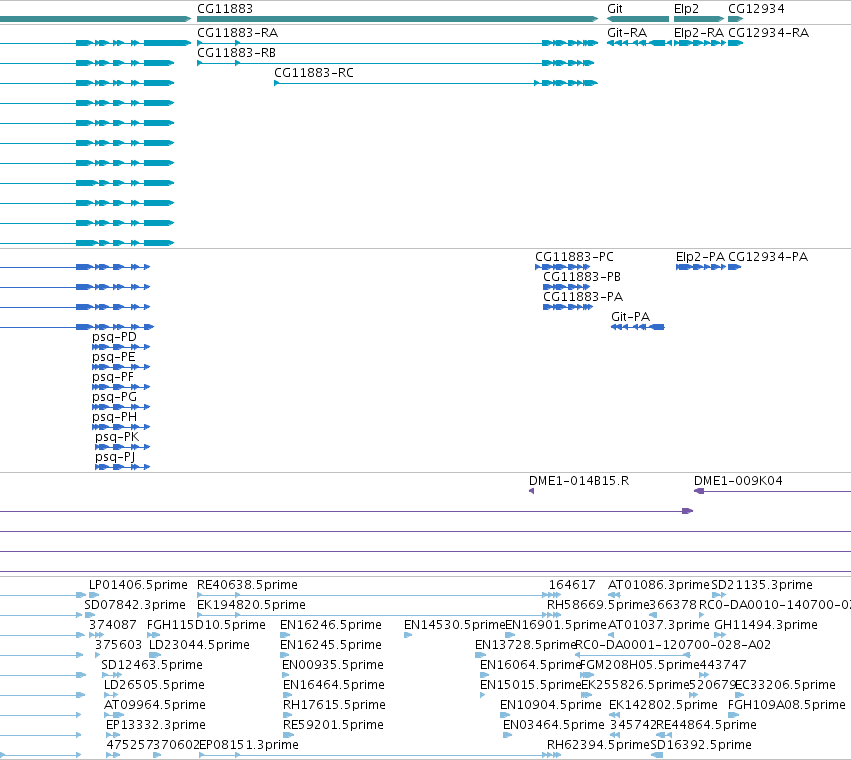Click the CG11883-PA protein label
Image resolution: width=851 pixels, height=760 pixels.
[x=583, y=297]
